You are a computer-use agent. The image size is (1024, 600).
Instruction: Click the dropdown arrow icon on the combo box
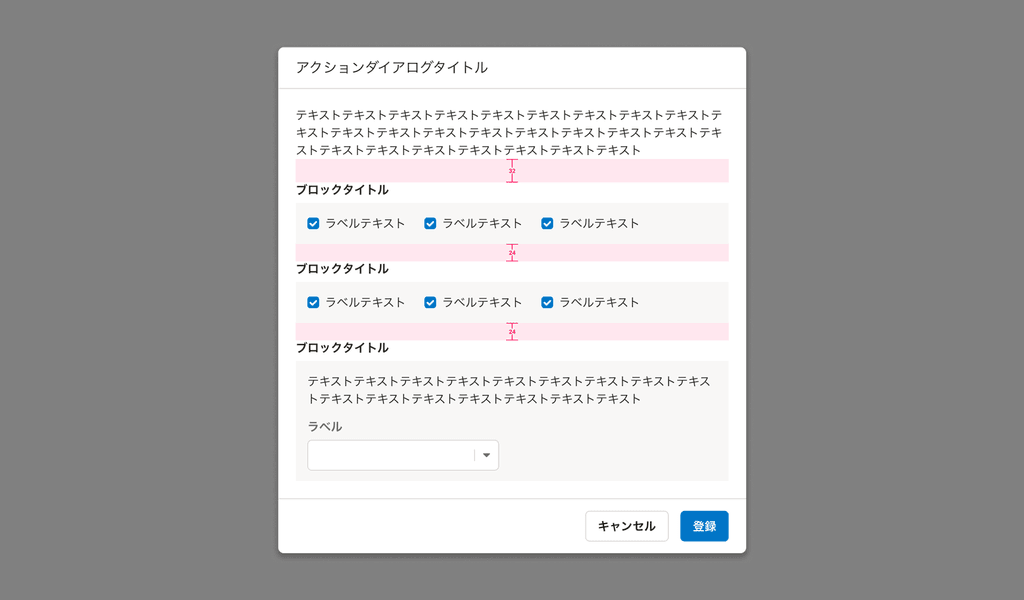coord(487,455)
